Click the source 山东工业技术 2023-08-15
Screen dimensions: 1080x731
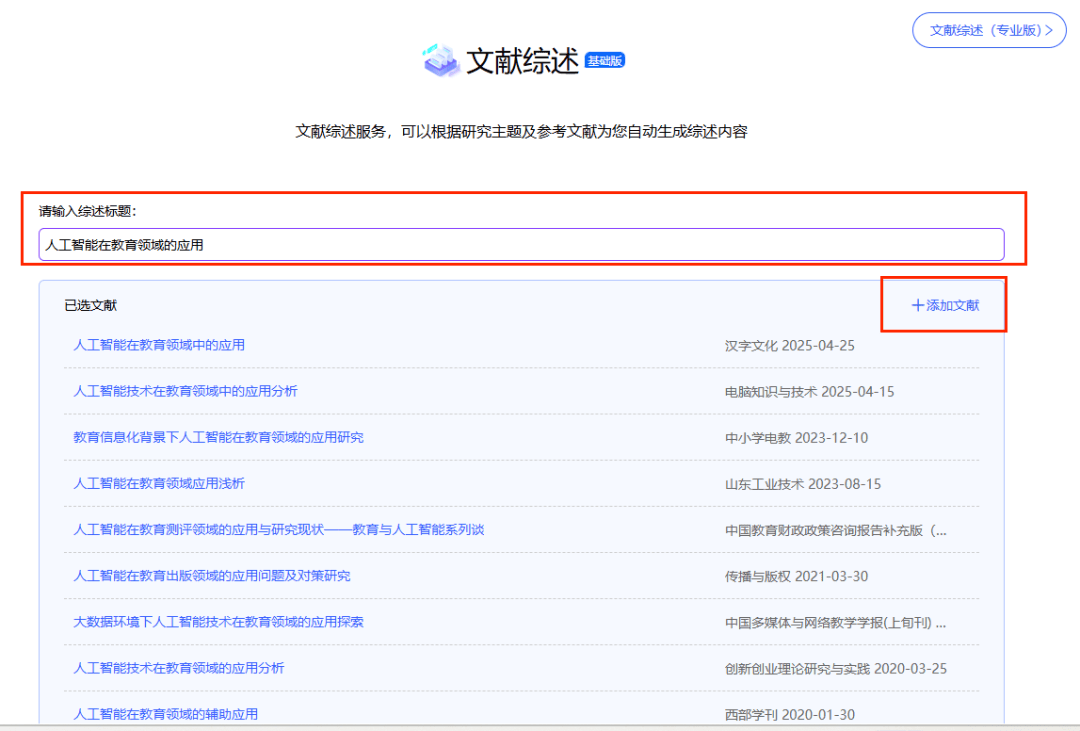(x=803, y=484)
